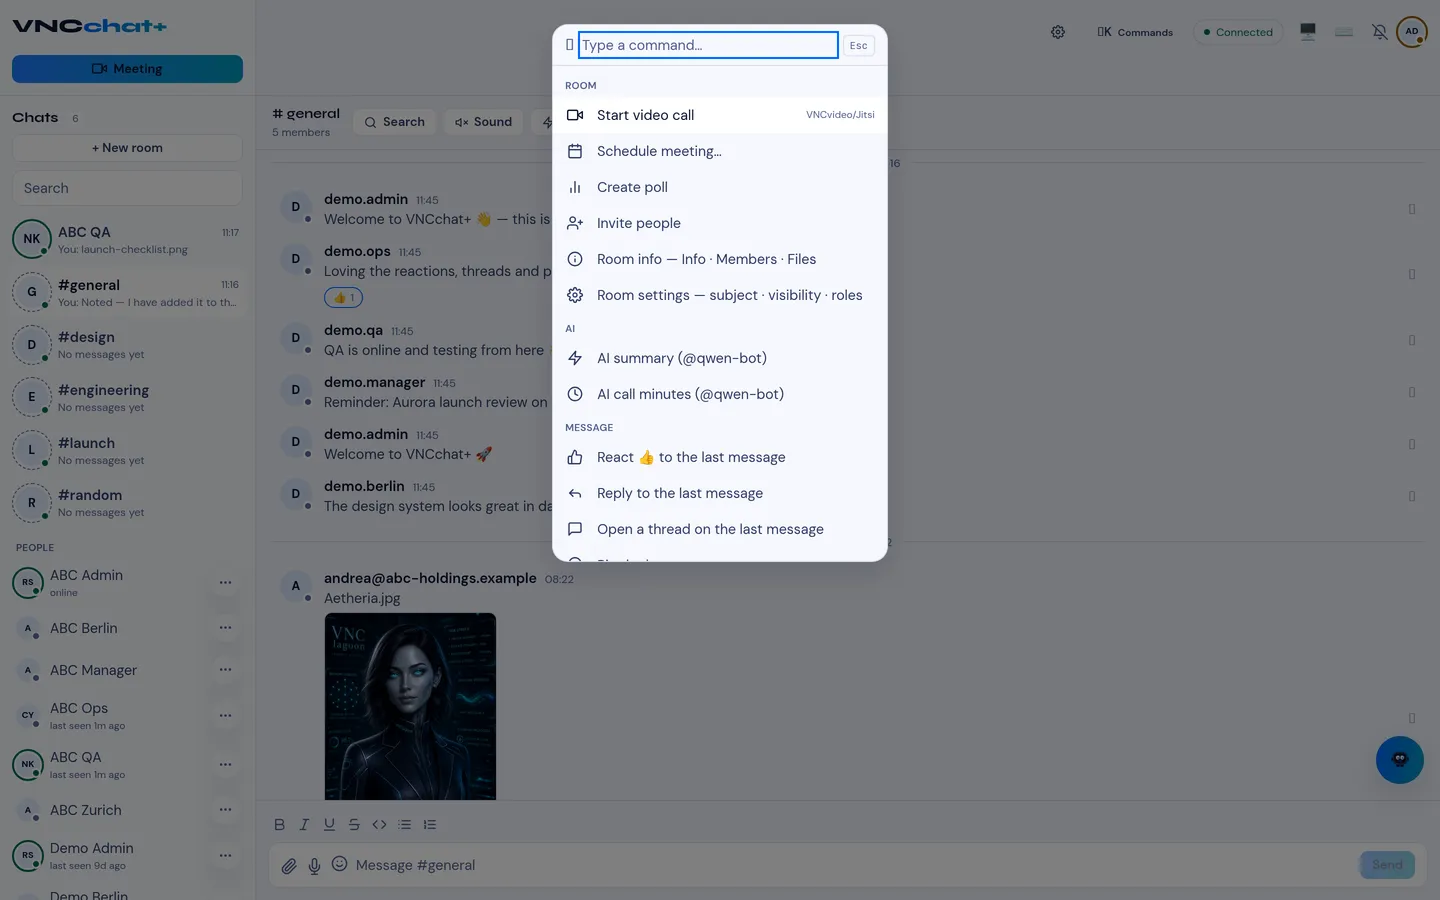Open more options for ABC Manager
This screenshot has height=900, width=1440.
(225, 670)
